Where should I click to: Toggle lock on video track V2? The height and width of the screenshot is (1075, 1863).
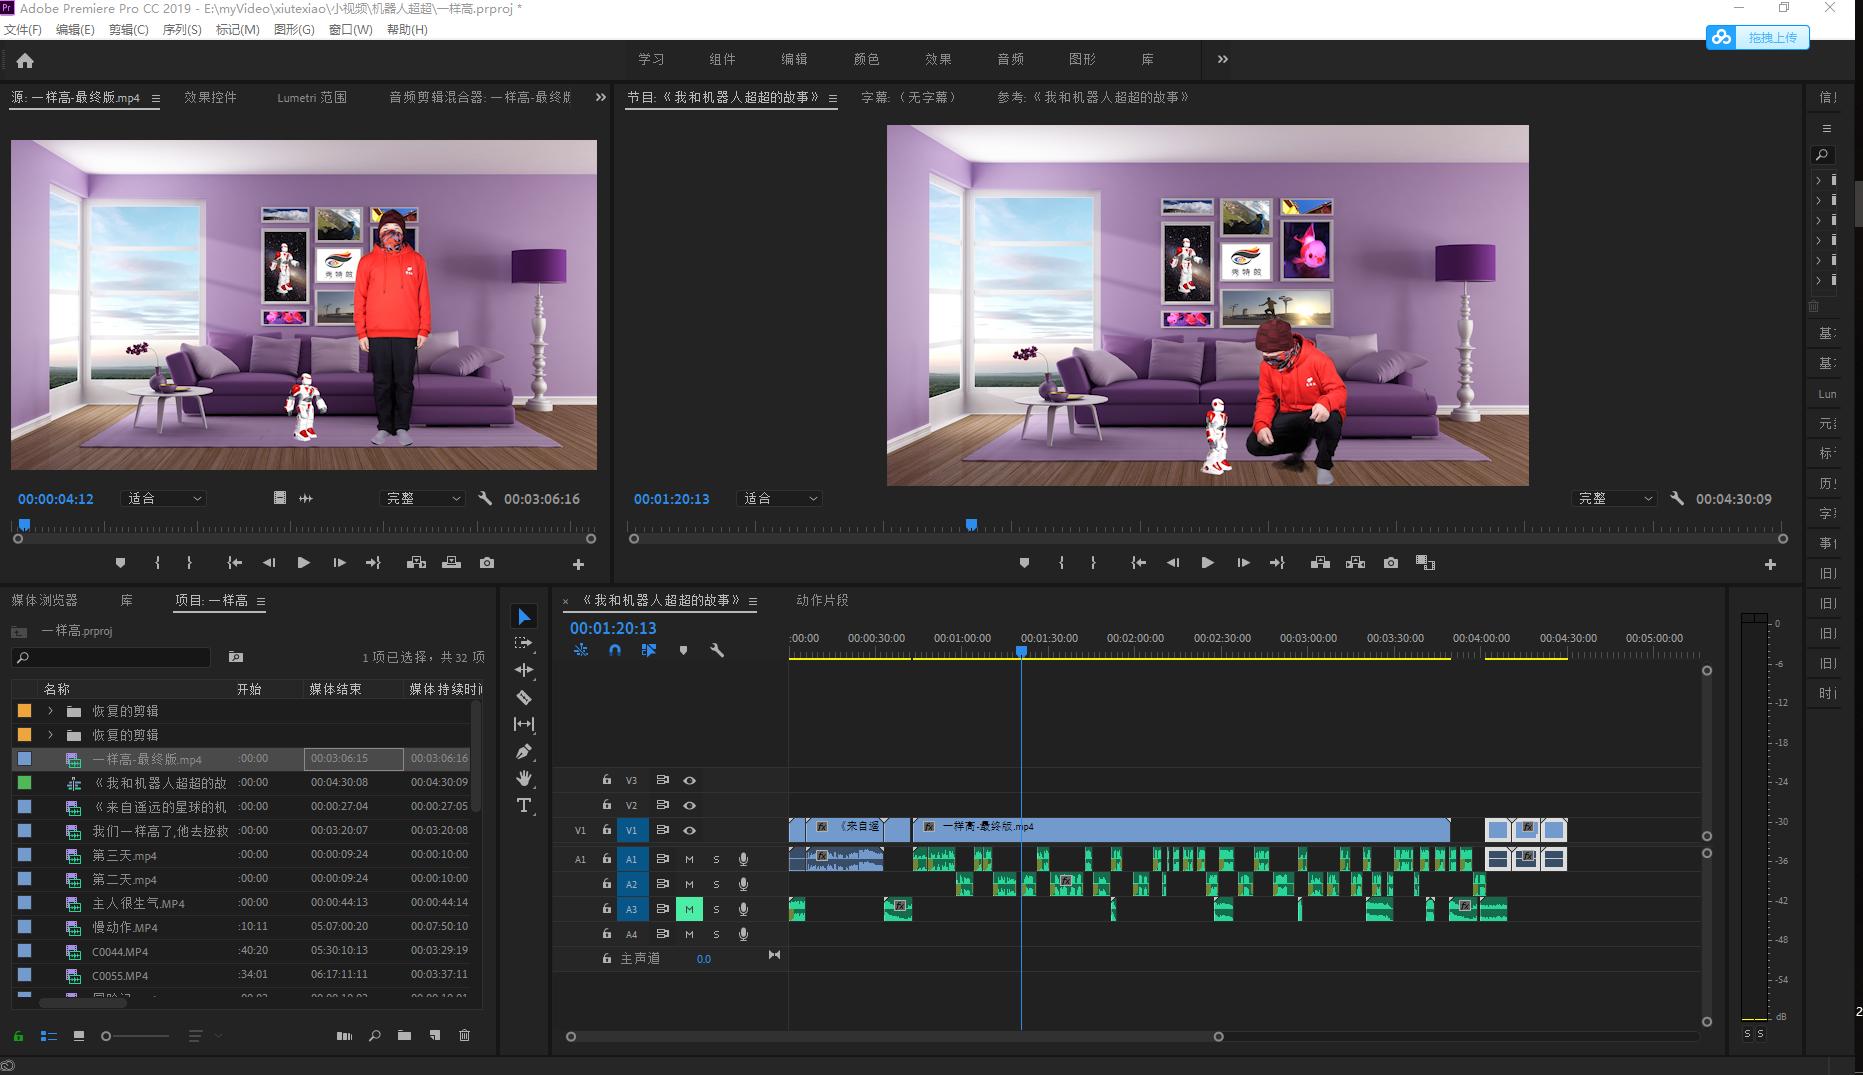pyautogui.click(x=606, y=805)
